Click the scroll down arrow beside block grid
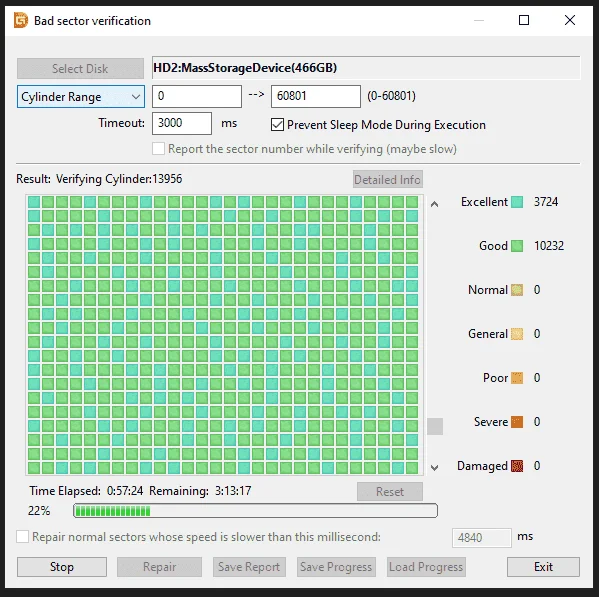599x597 pixels. (x=434, y=468)
